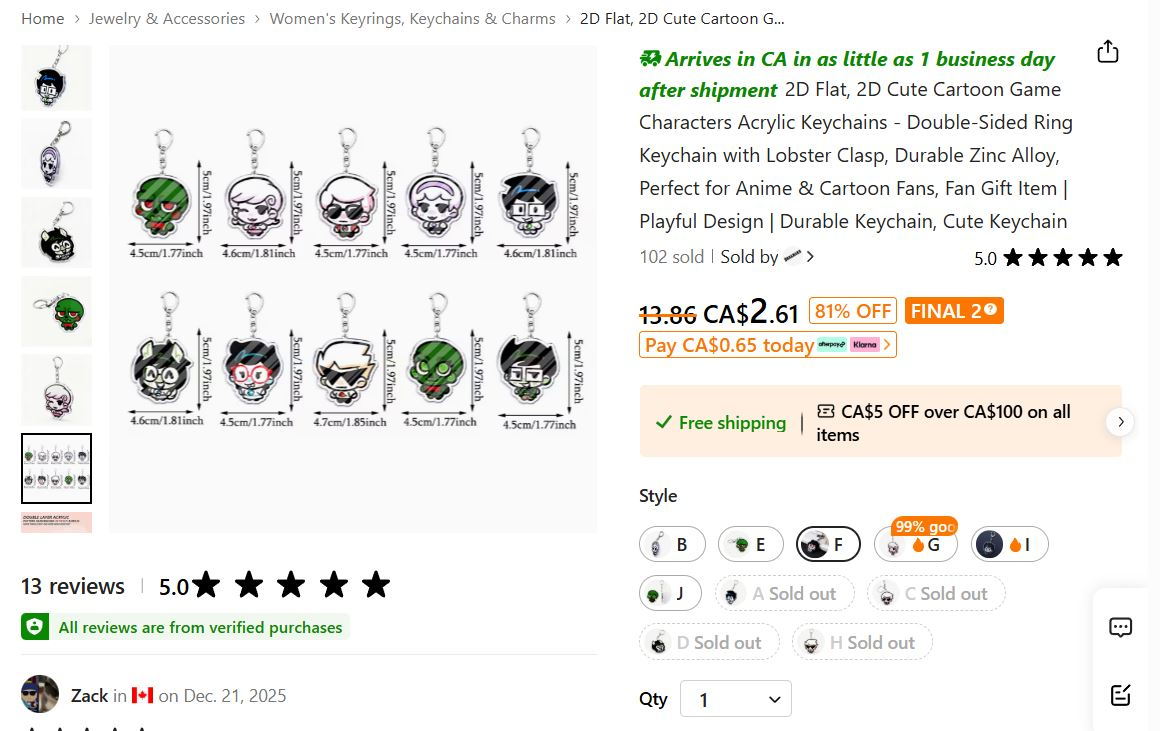Click the five-star rating beside 5.0
The width and height of the screenshot is (1160, 731).
pos(1062,258)
